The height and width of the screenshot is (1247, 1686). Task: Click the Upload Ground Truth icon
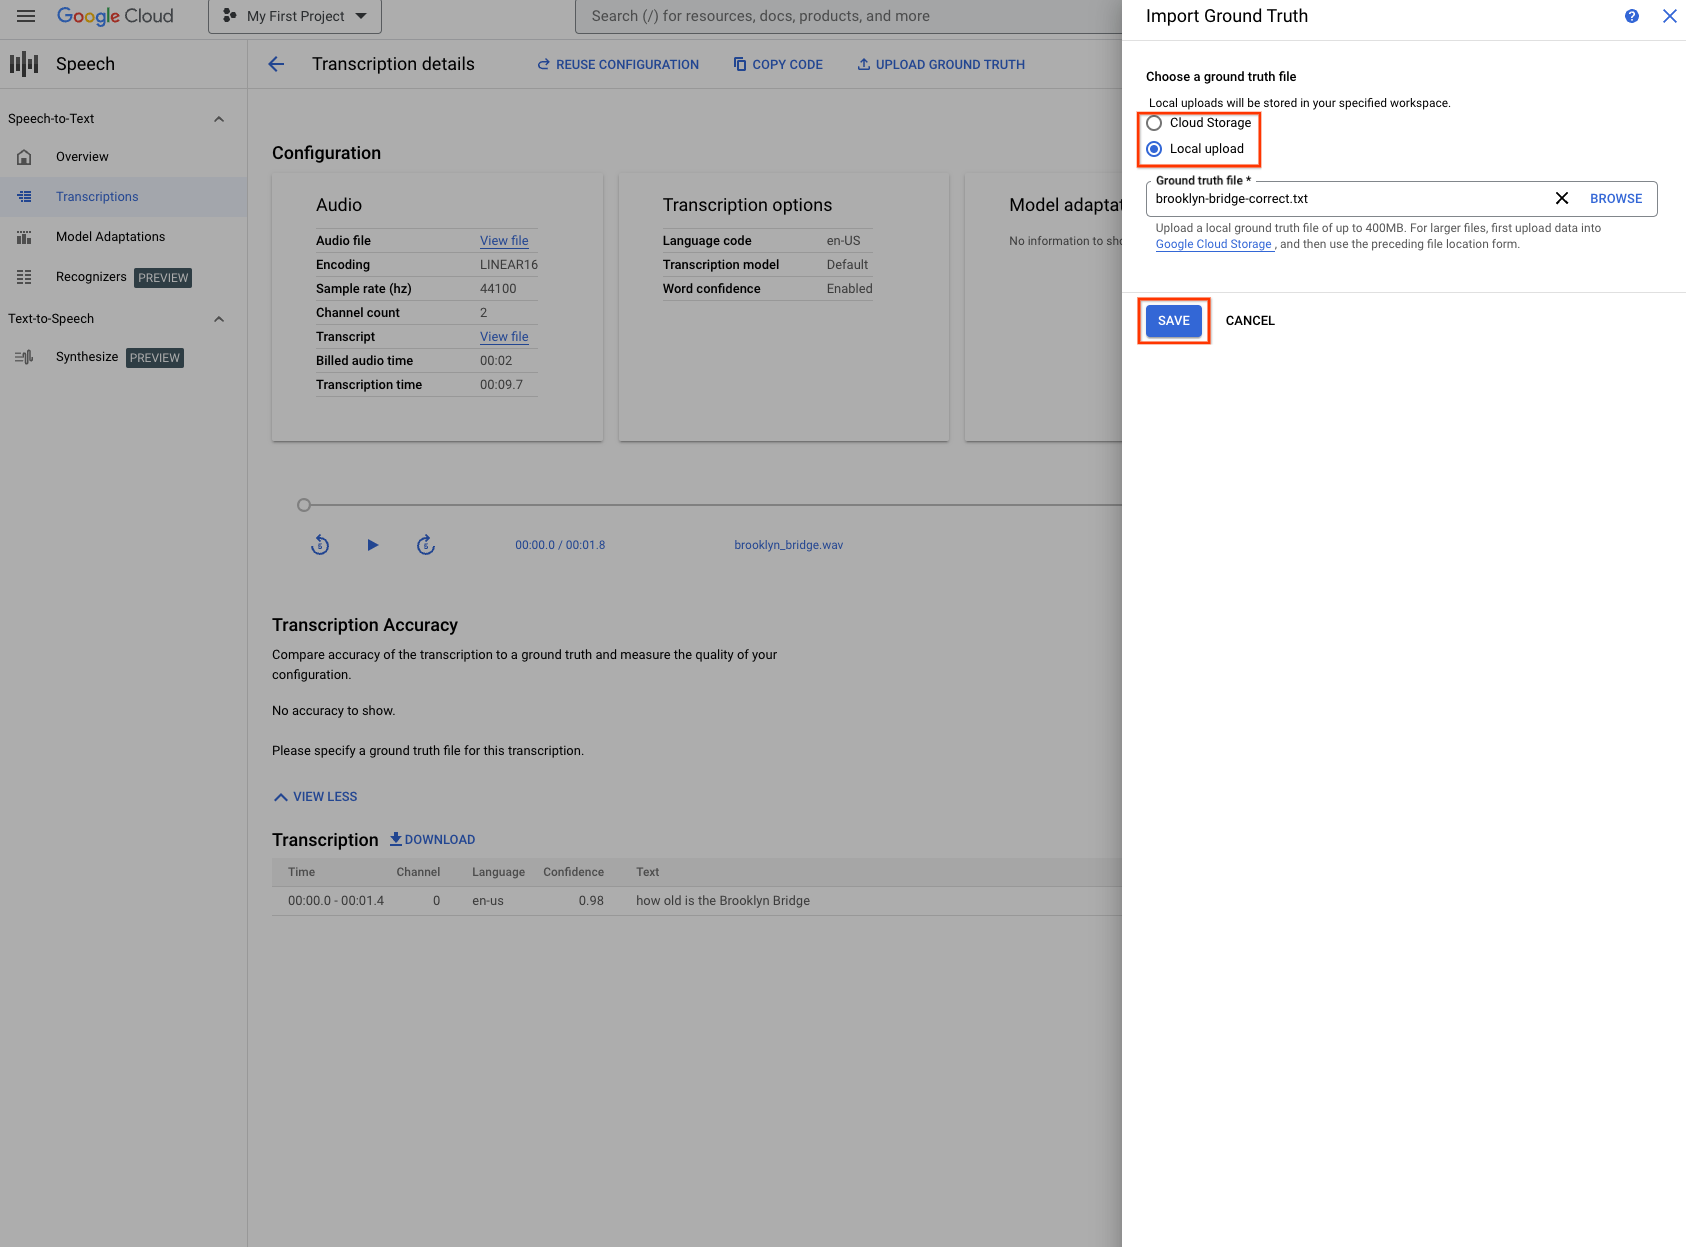click(863, 63)
